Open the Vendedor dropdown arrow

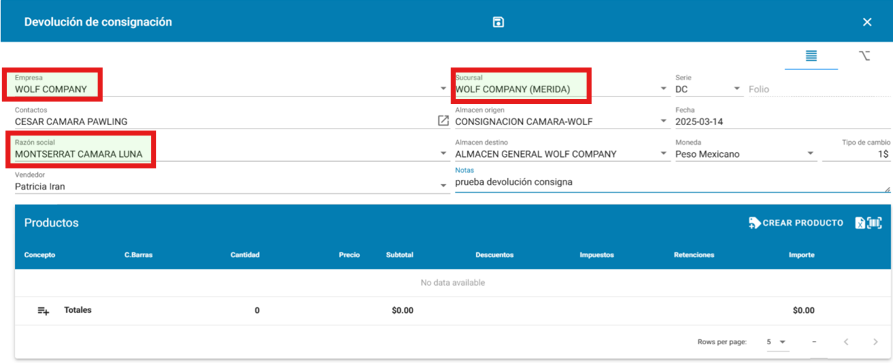point(443,186)
